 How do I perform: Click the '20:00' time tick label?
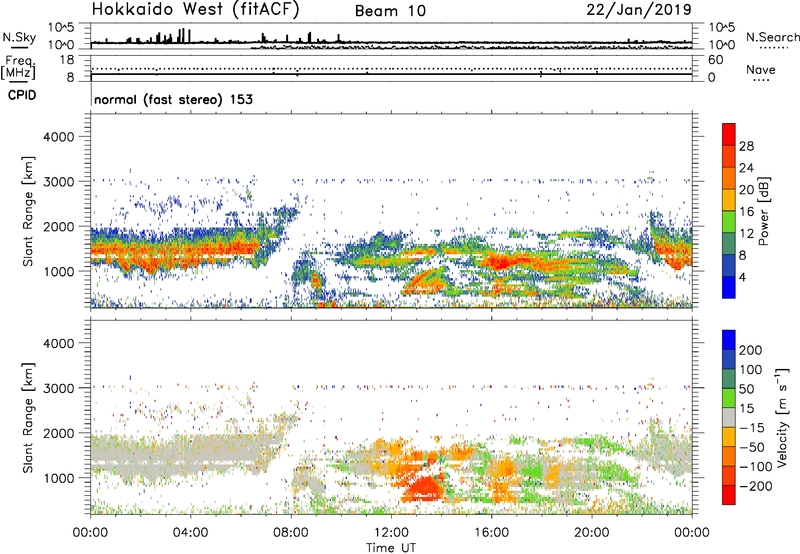tap(591, 533)
